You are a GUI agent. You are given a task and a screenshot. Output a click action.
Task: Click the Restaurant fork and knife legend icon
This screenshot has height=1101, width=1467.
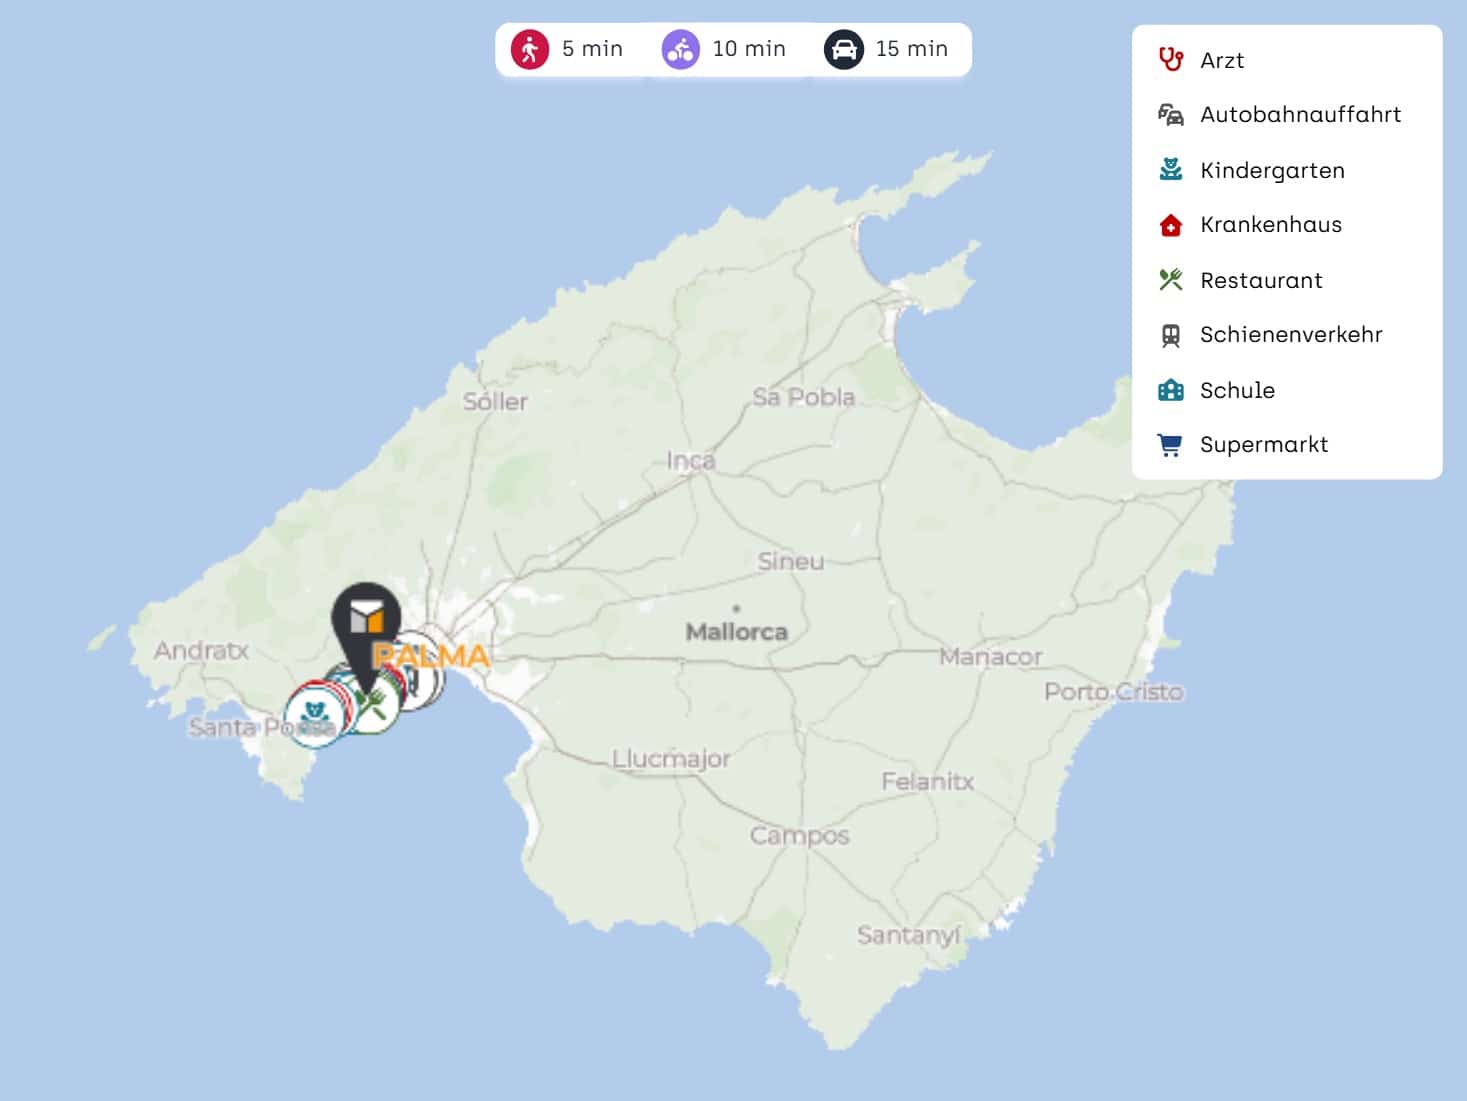pyautogui.click(x=1170, y=280)
